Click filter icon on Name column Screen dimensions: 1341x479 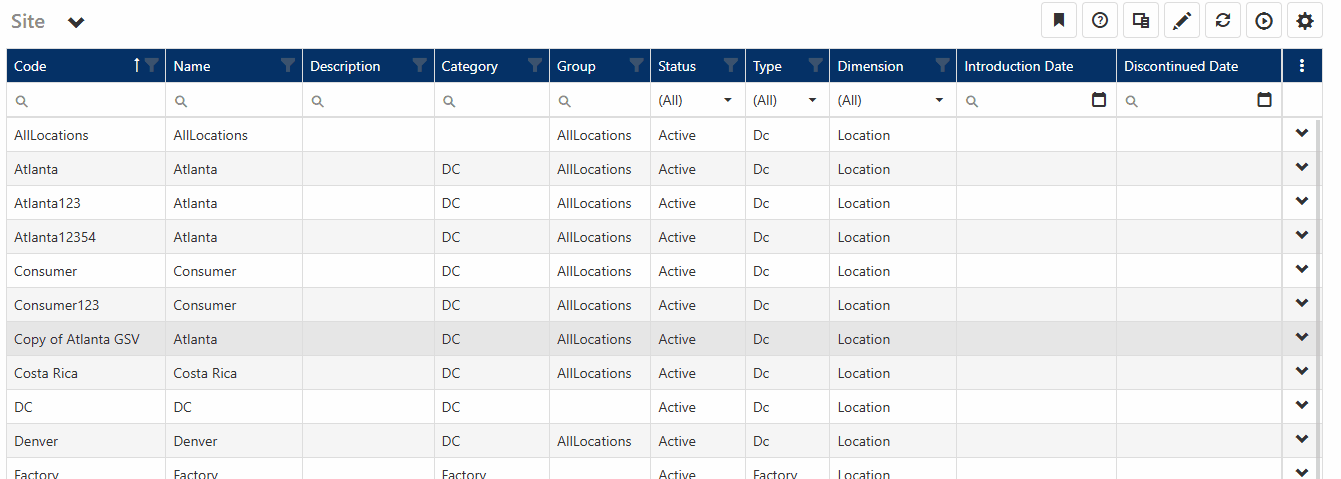coord(288,66)
